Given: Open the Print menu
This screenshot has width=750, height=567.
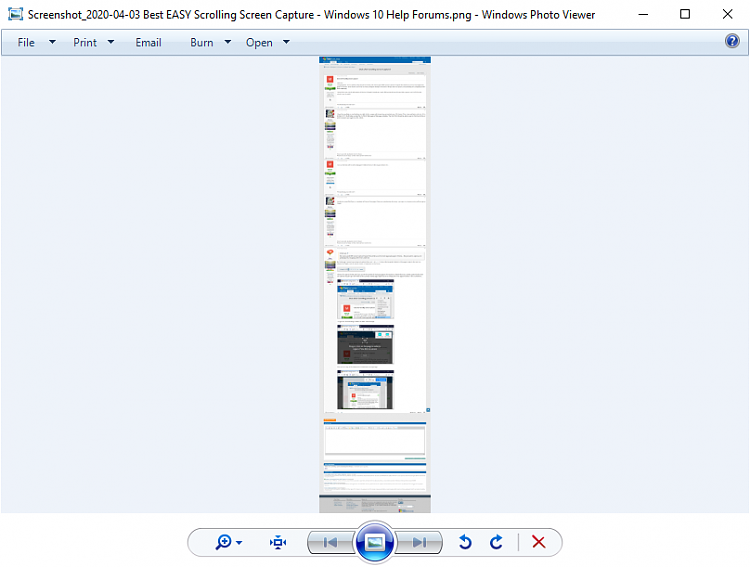Looking at the screenshot, I should (x=85, y=43).
